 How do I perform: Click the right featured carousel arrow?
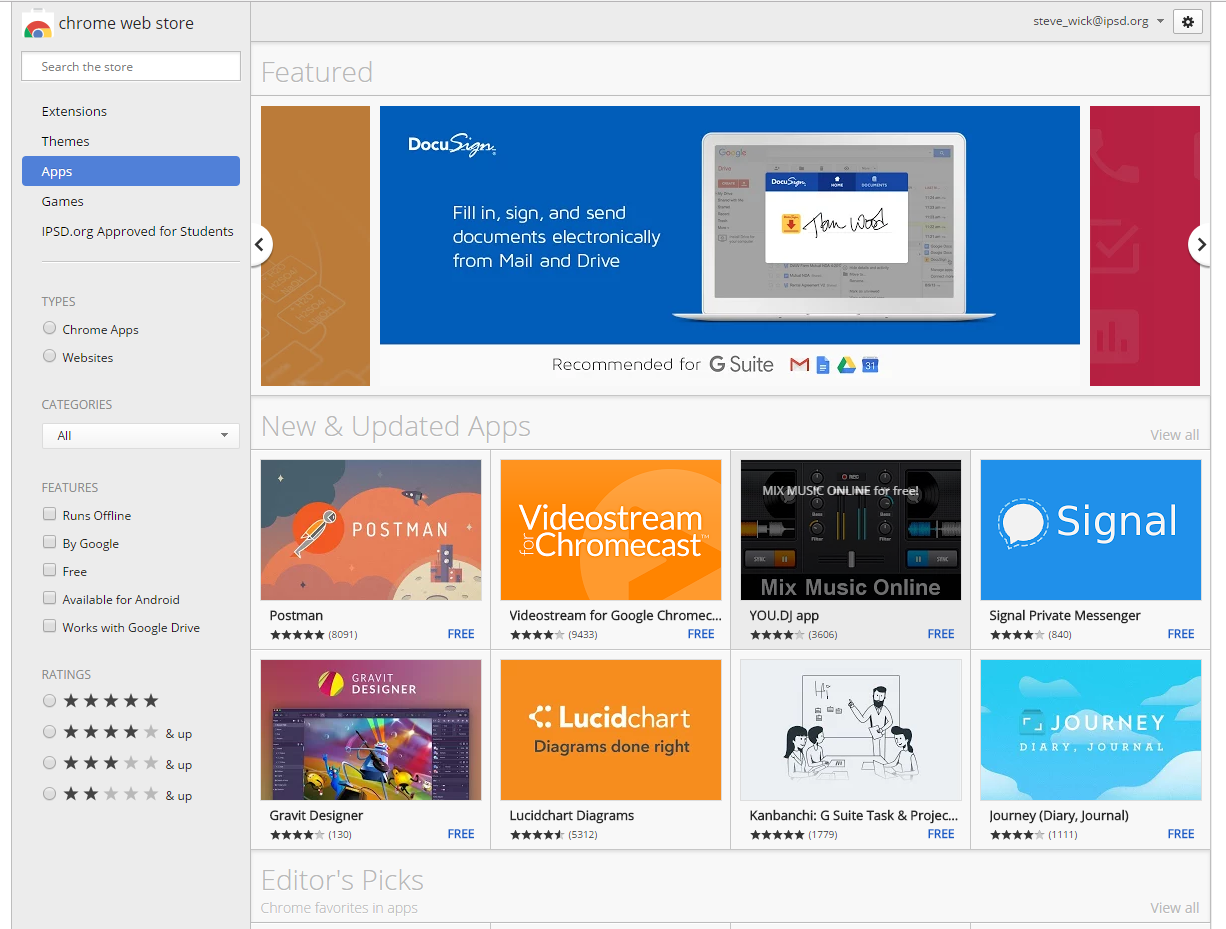click(x=1199, y=245)
